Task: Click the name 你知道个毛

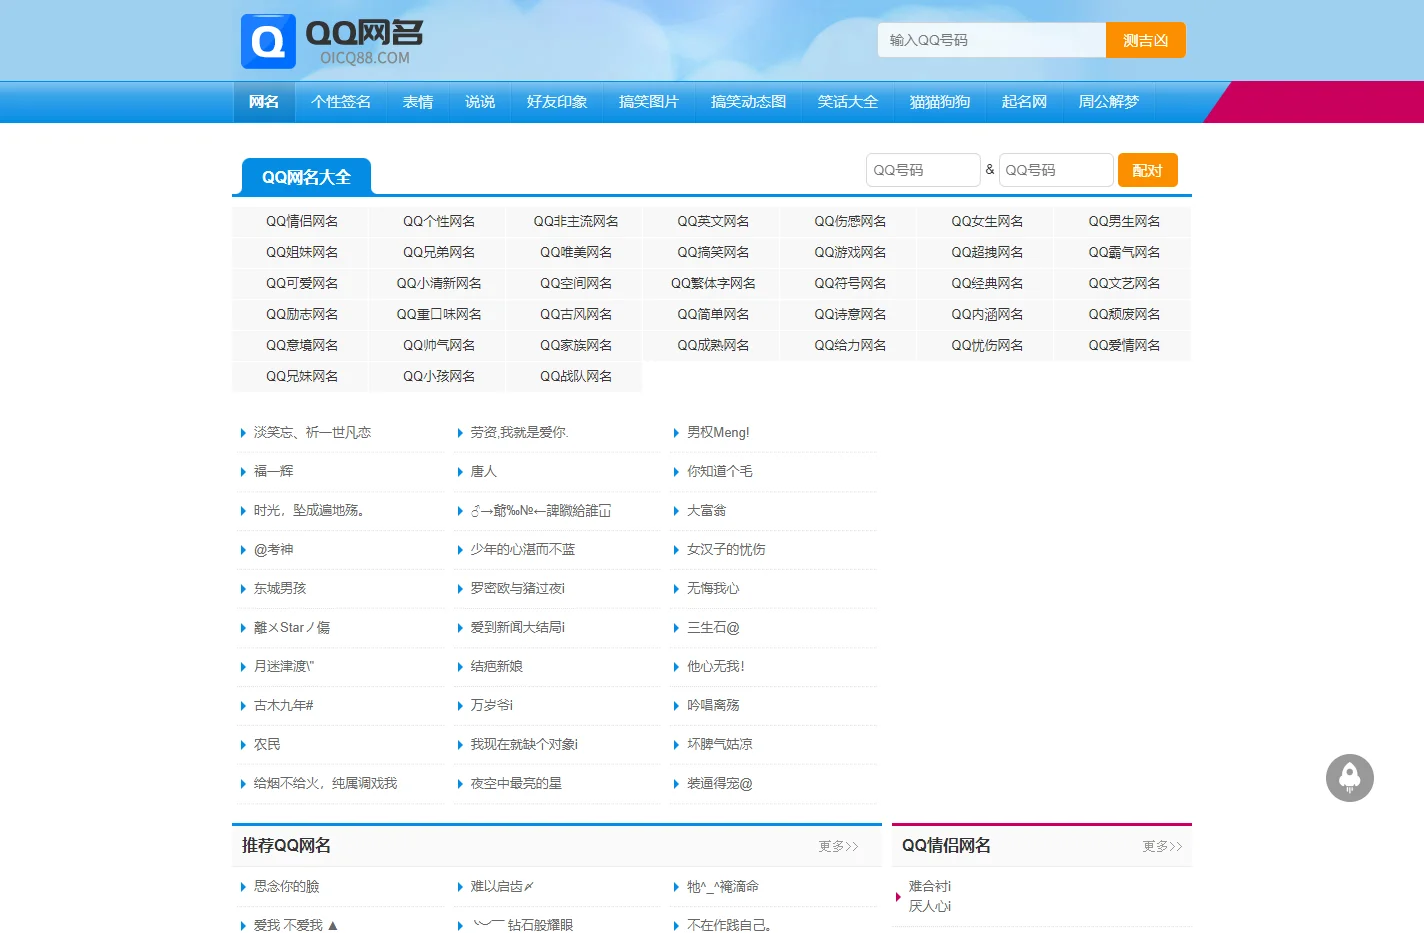Action: point(719,471)
